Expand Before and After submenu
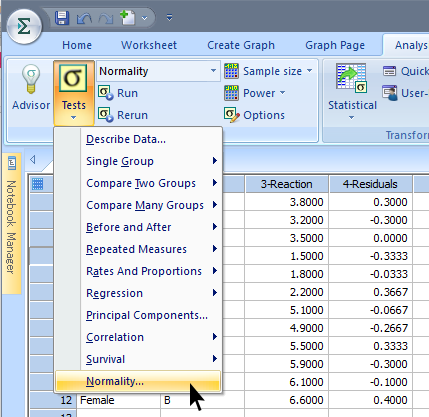Viewport: 429px width, 417px height. click(x=138, y=227)
